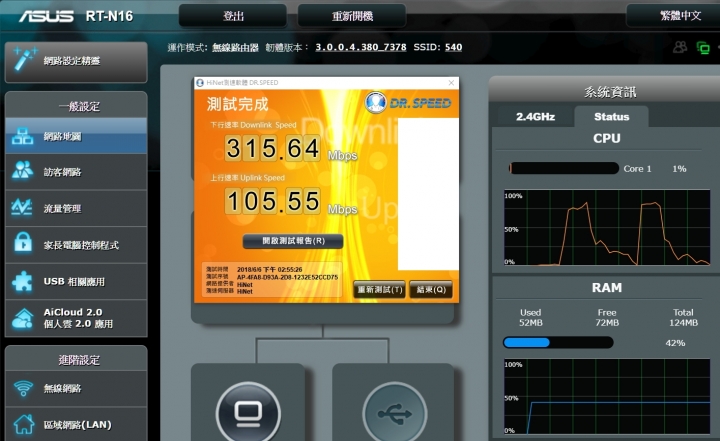Click the wireless Wi-Fi signal icon
Screen dimensions: 720x441
pyautogui.click(x=23, y=388)
